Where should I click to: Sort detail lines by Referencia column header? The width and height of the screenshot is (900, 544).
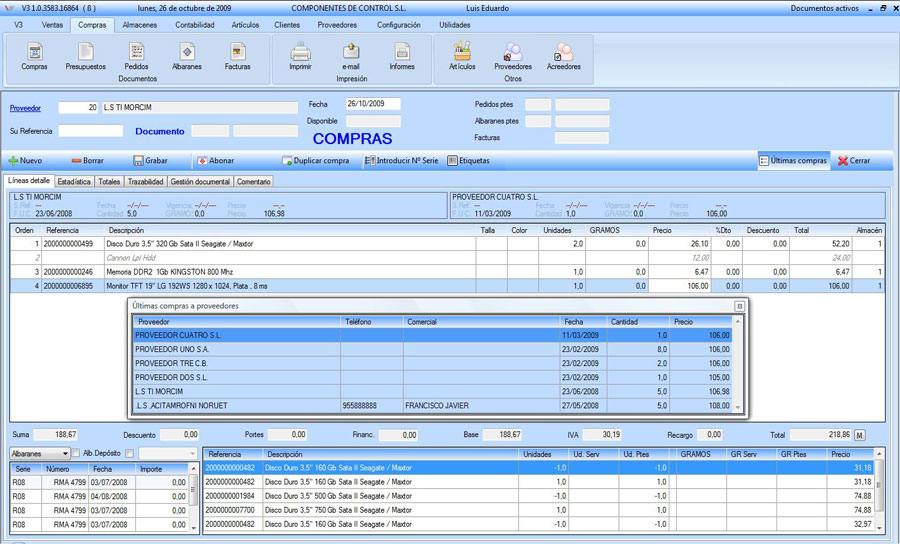(x=73, y=230)
